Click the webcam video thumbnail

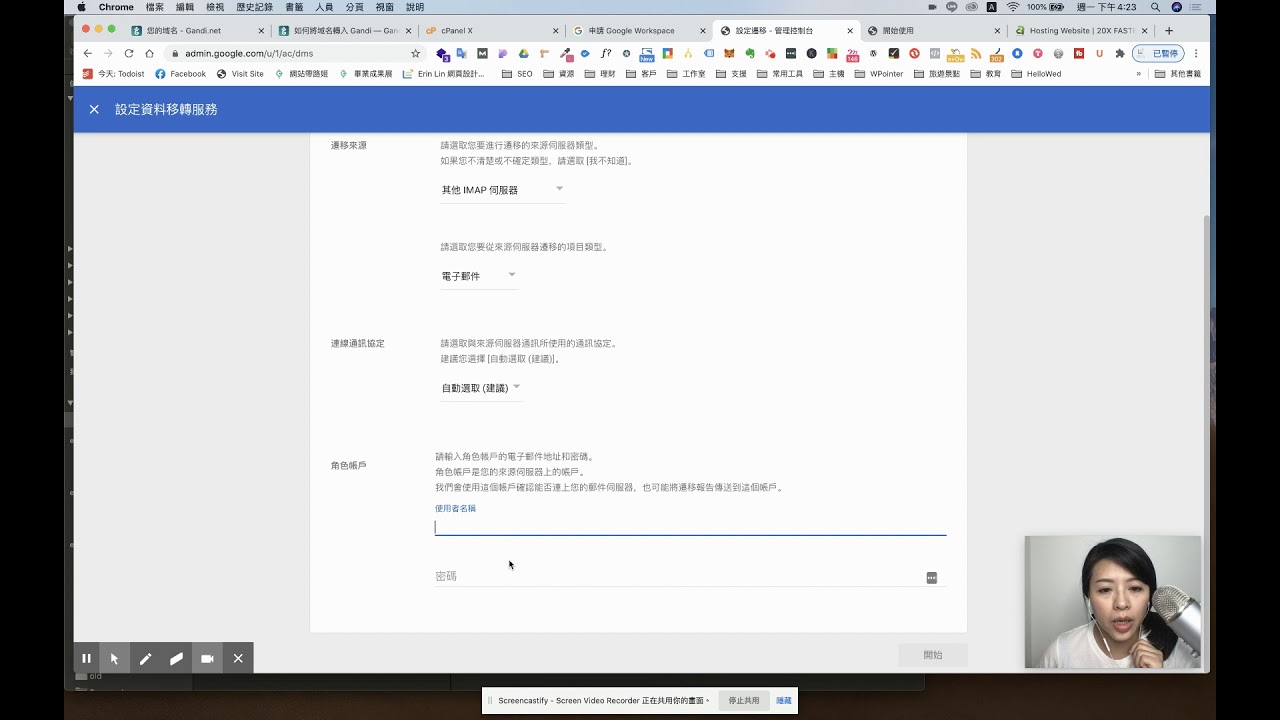pyautogui.click(x=1112, y=602)
